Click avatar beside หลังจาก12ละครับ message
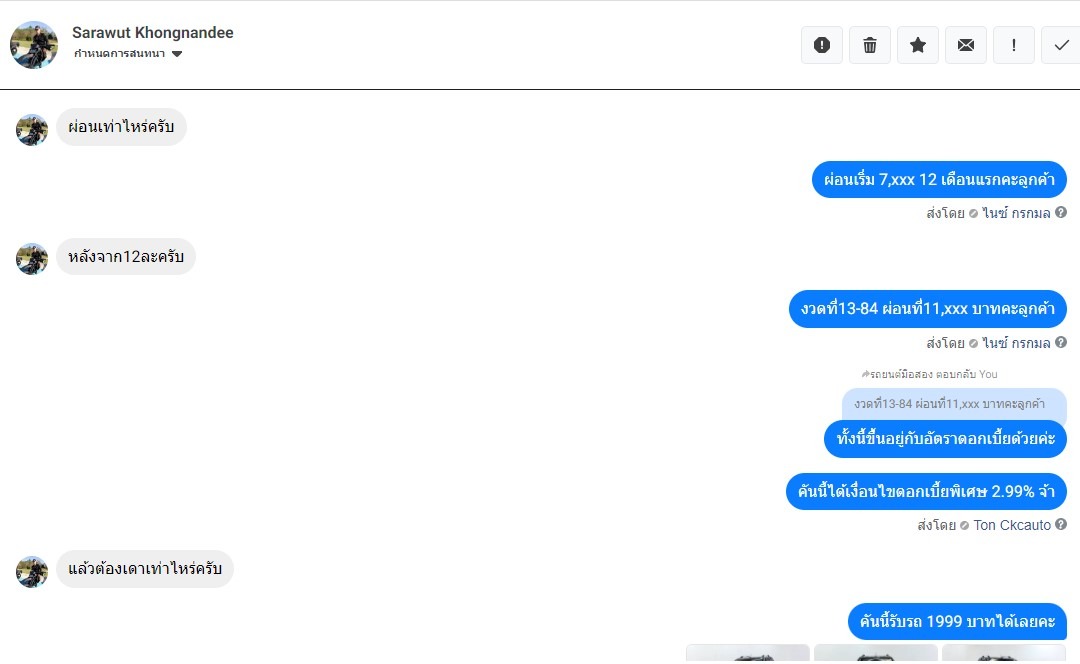This screenshot has height=664, width=1080. pyautogui.click(x=32, y=259)
